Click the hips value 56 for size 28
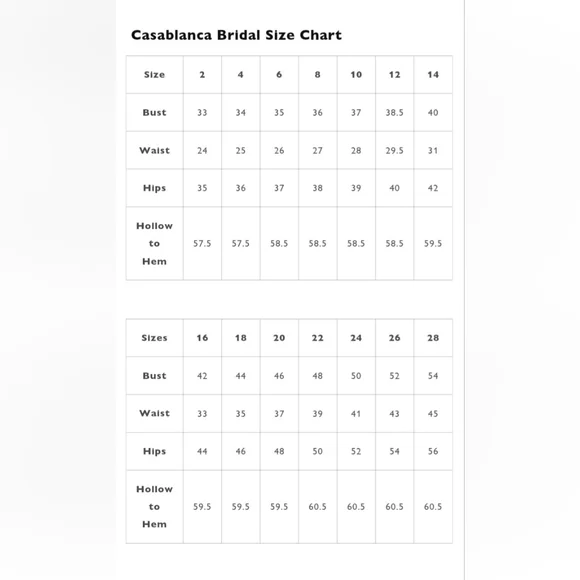The image size is (580, 580). tap(433, 451)
